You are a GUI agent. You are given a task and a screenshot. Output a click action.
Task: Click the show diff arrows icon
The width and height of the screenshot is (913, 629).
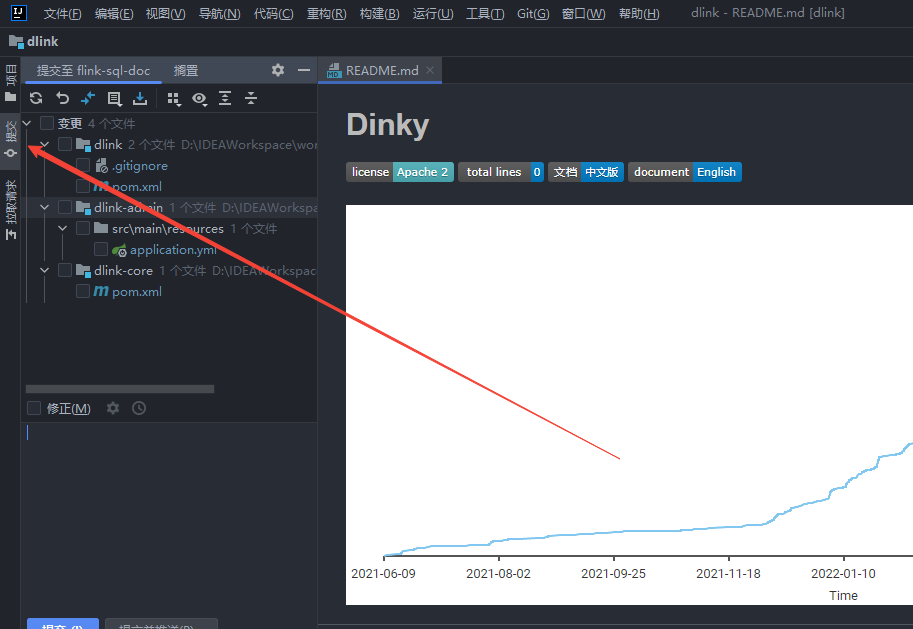pyautogui.click(x=88, y=98)
